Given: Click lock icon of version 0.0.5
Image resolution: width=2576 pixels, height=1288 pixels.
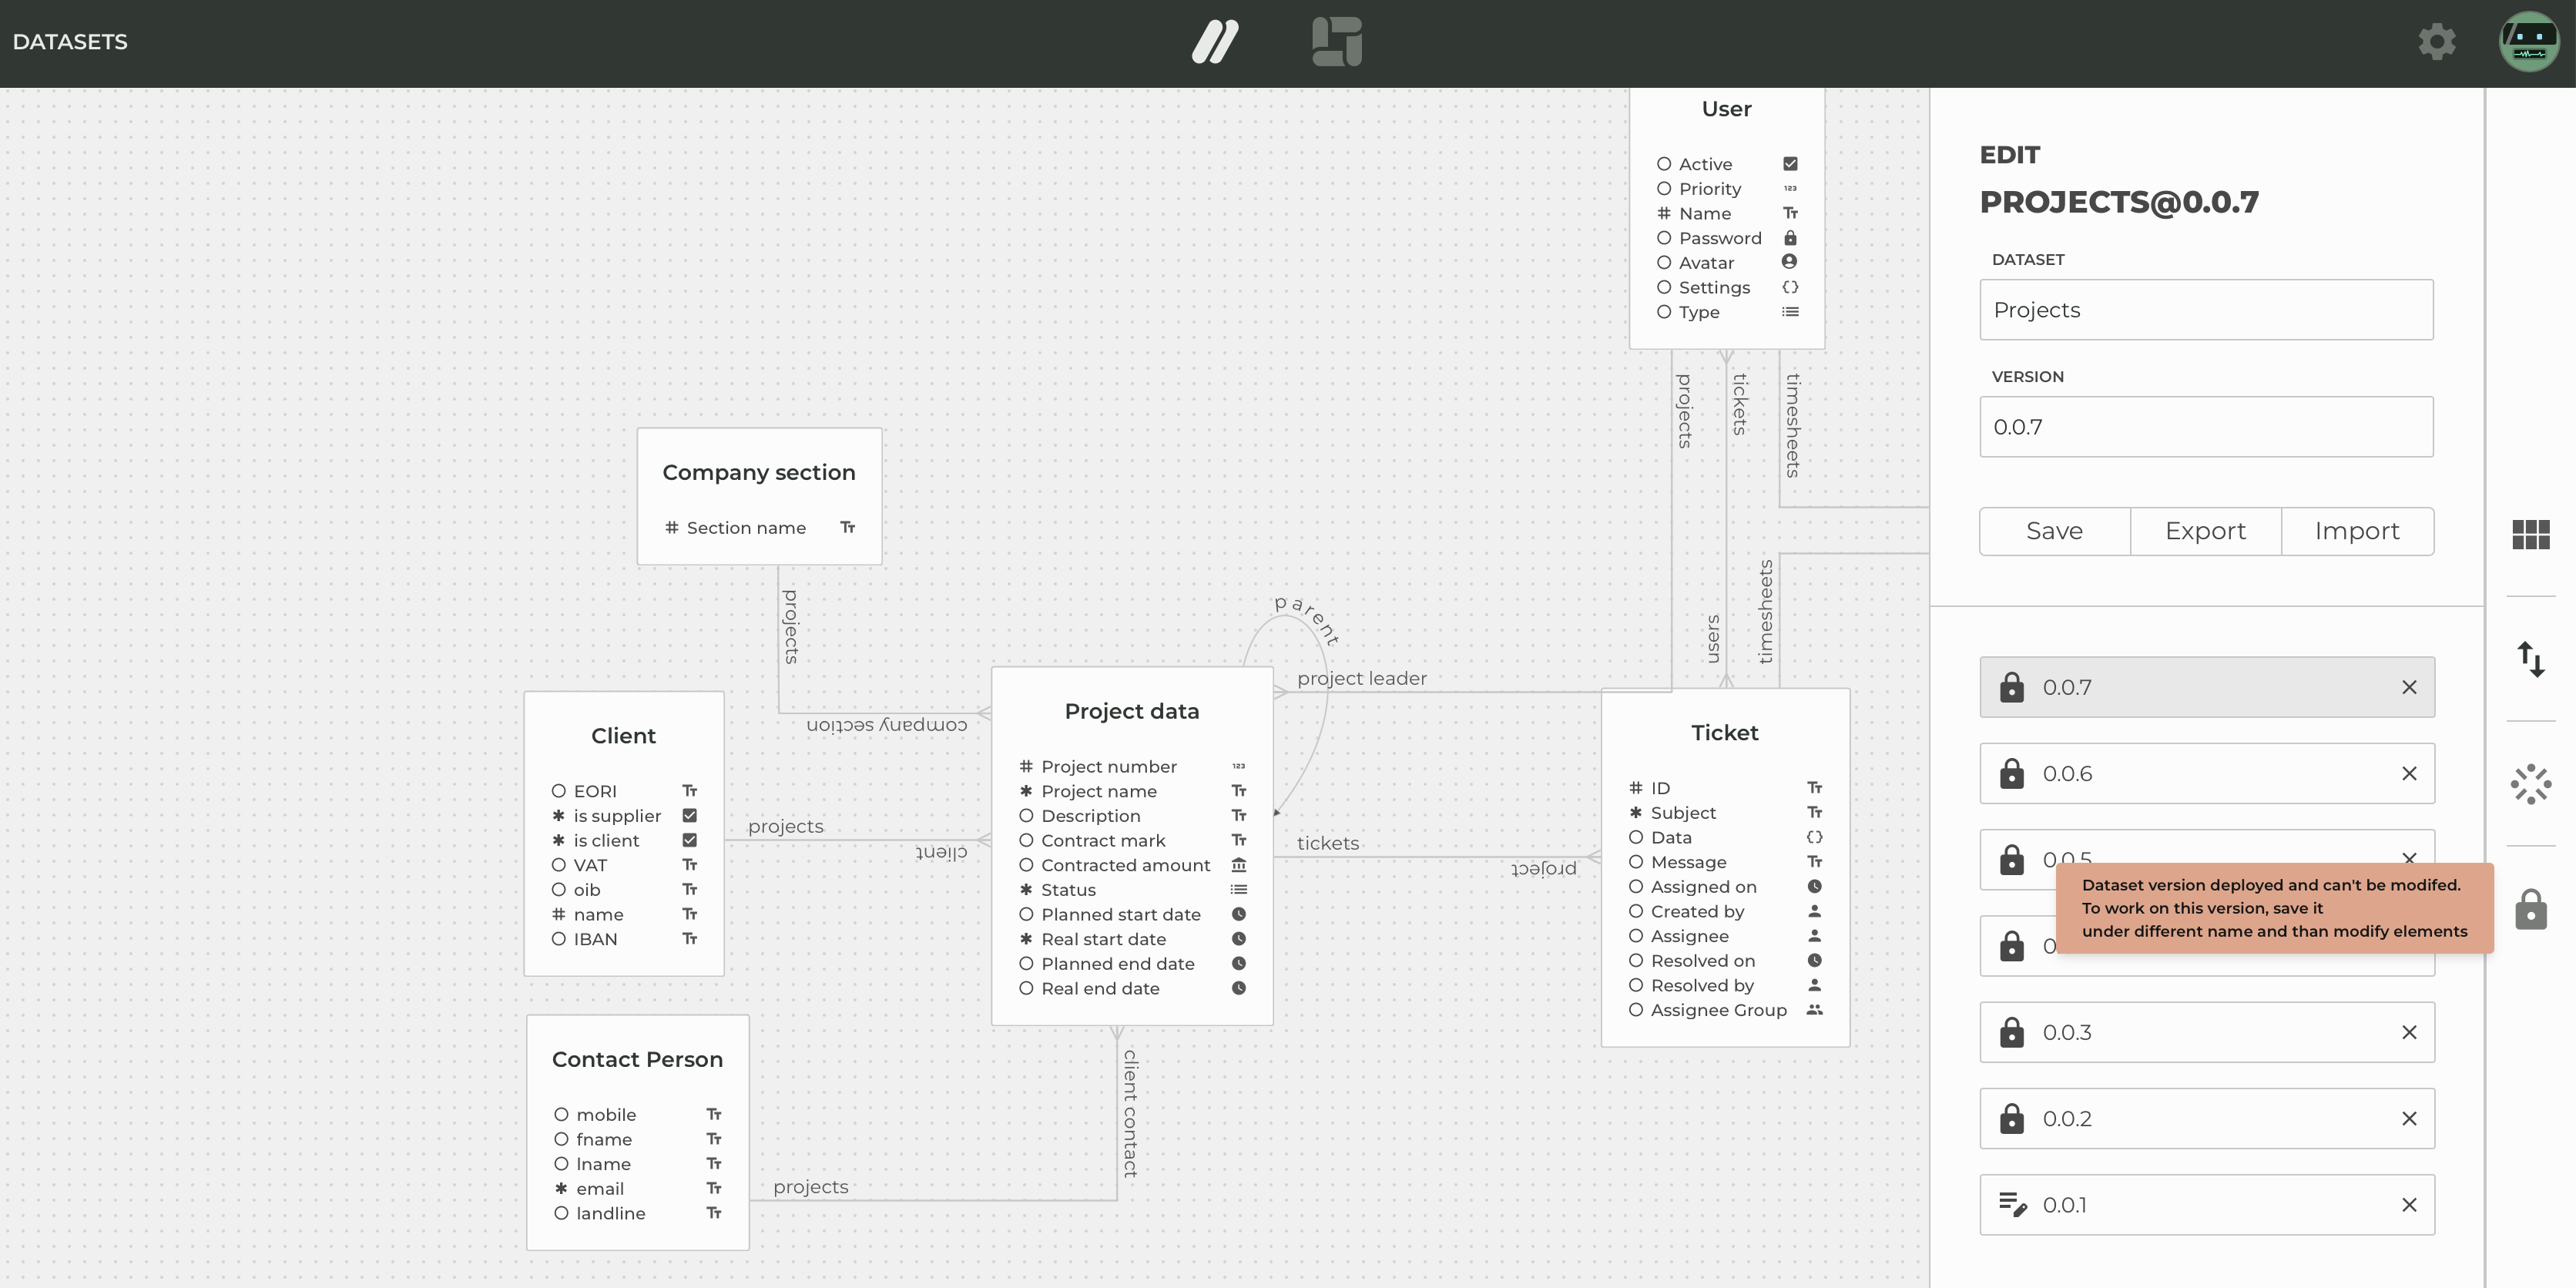Looking at the screenshot, I should pyautogui.click(x=2012, y=859).
